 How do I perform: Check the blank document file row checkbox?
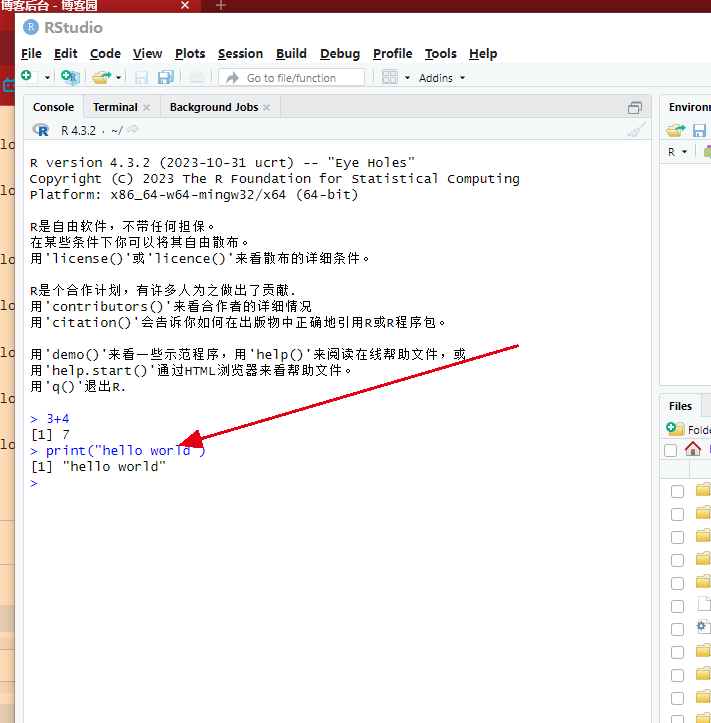pyautogui.click(x=677, y=606)
